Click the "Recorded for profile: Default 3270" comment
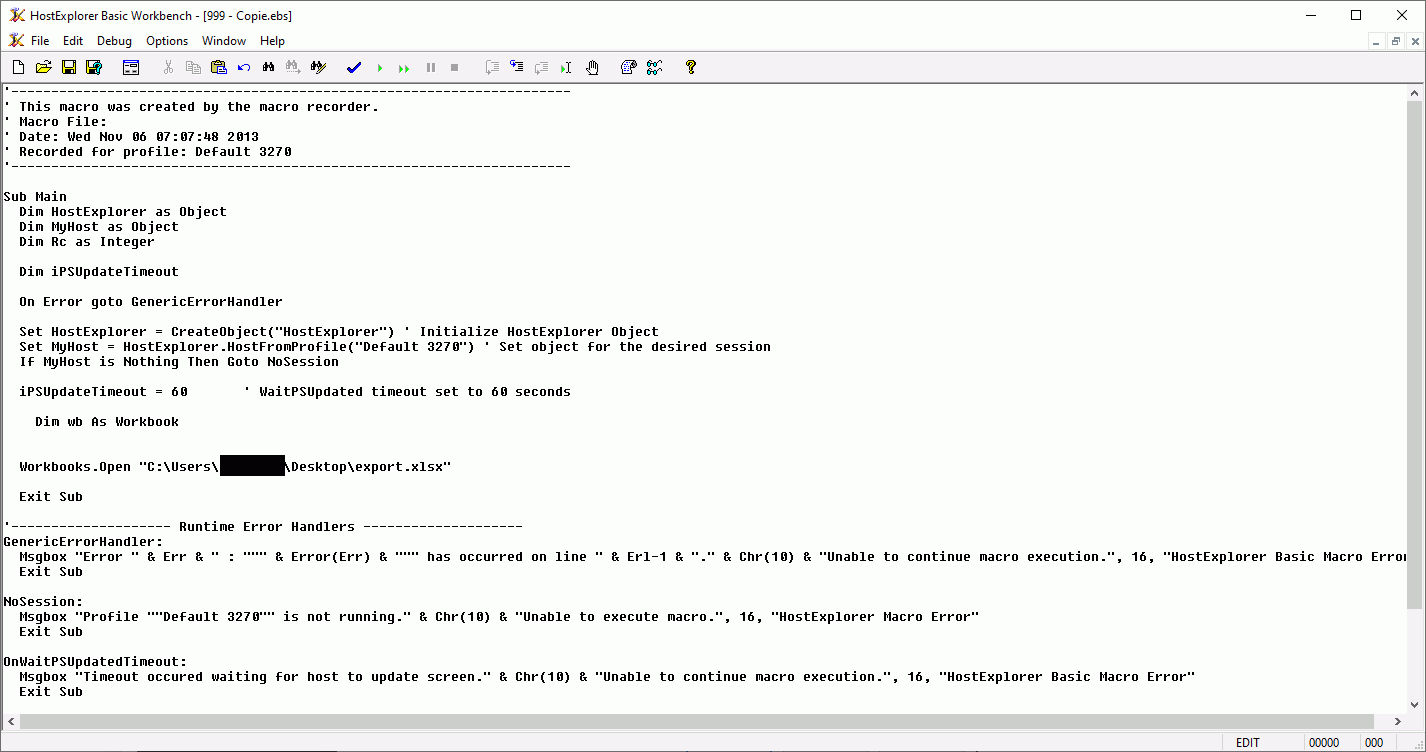 147,152
